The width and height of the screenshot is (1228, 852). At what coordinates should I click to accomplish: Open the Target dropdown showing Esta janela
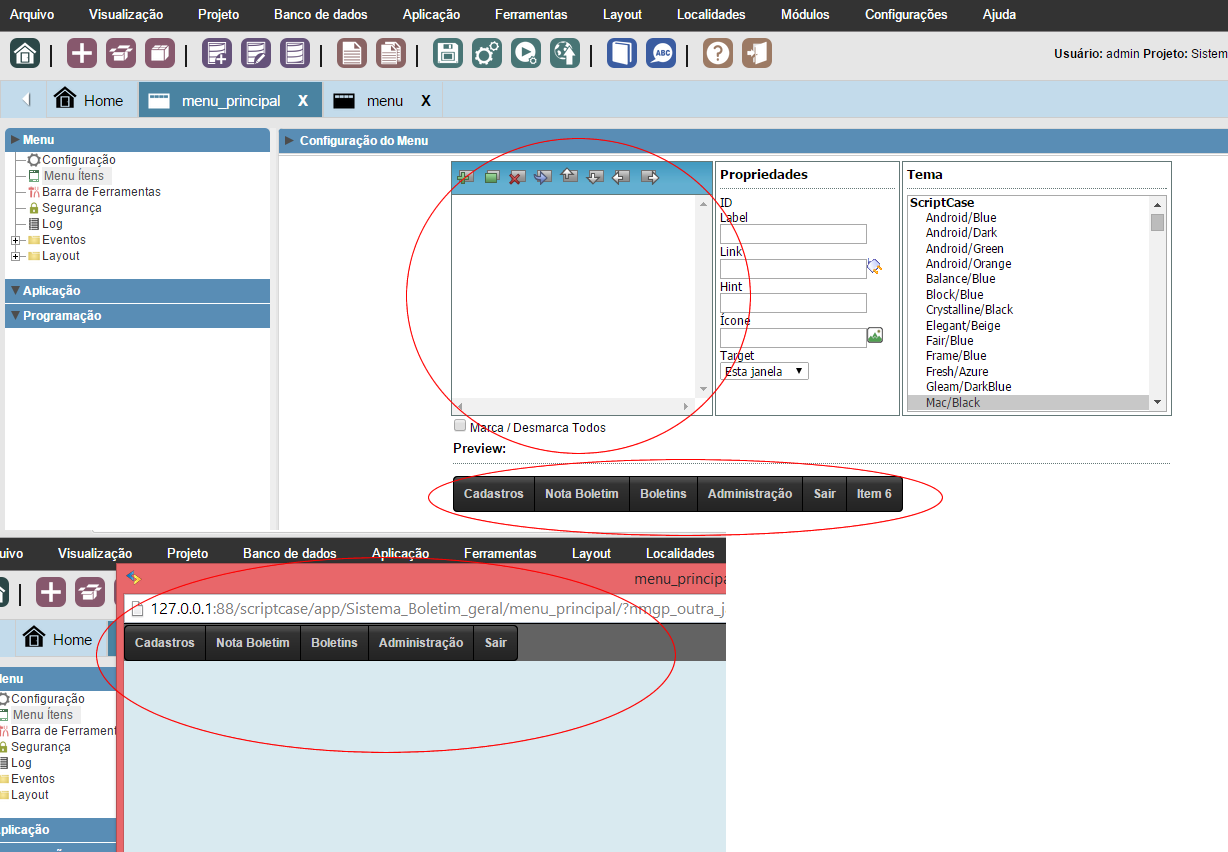764,371
